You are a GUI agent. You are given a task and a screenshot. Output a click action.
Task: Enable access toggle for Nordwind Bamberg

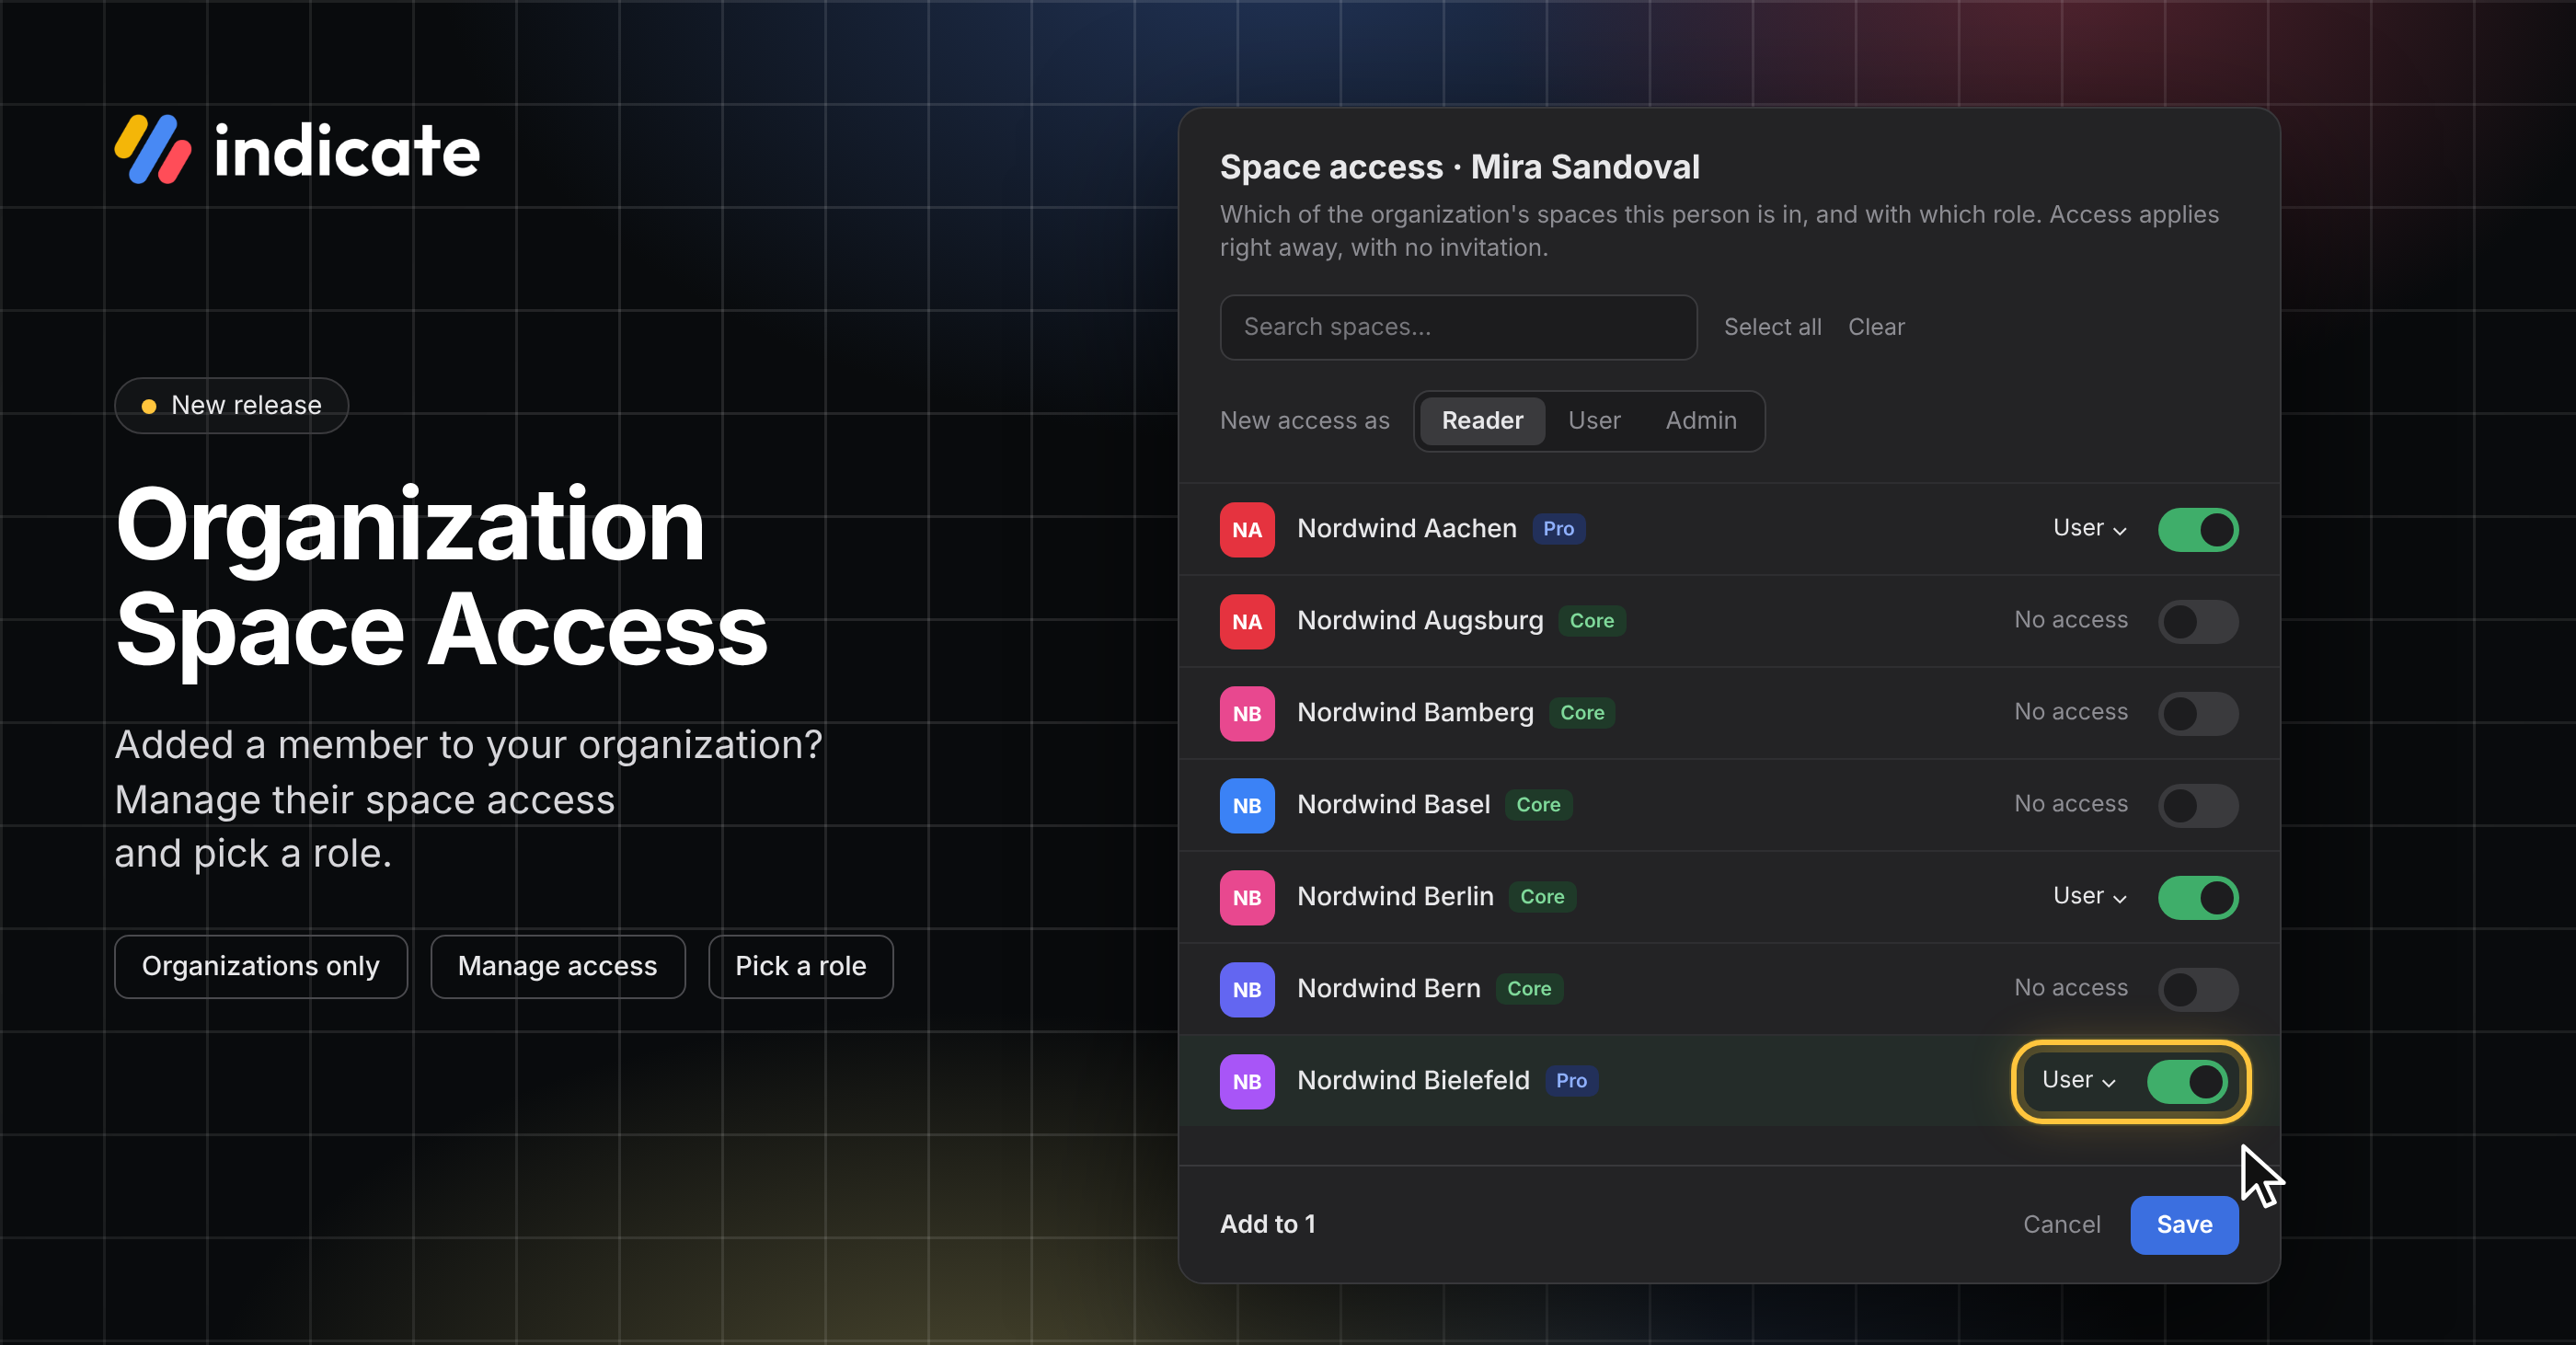tap(2198, 713)
